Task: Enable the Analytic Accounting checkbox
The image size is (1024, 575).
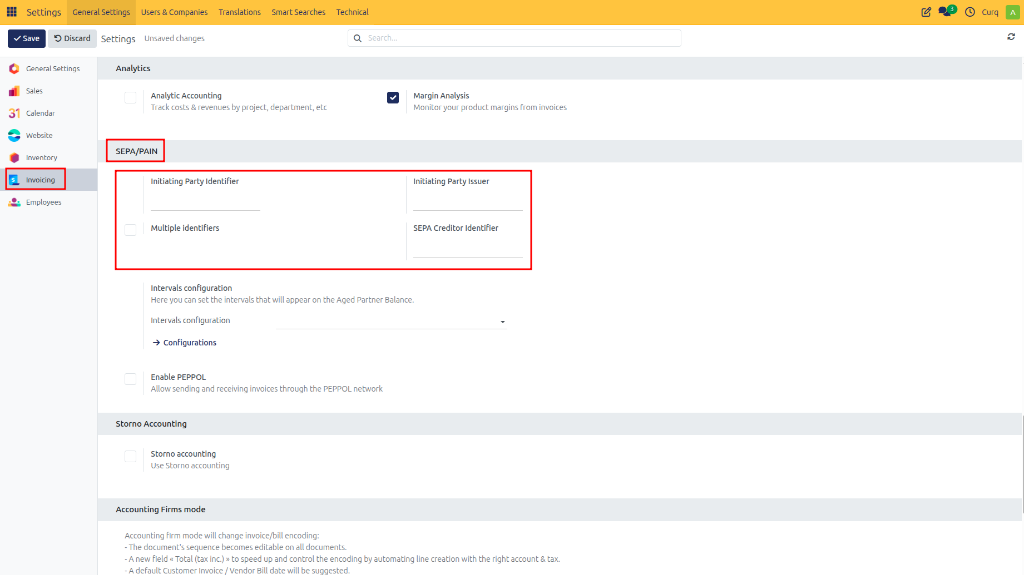Action: tap(131, 97)
